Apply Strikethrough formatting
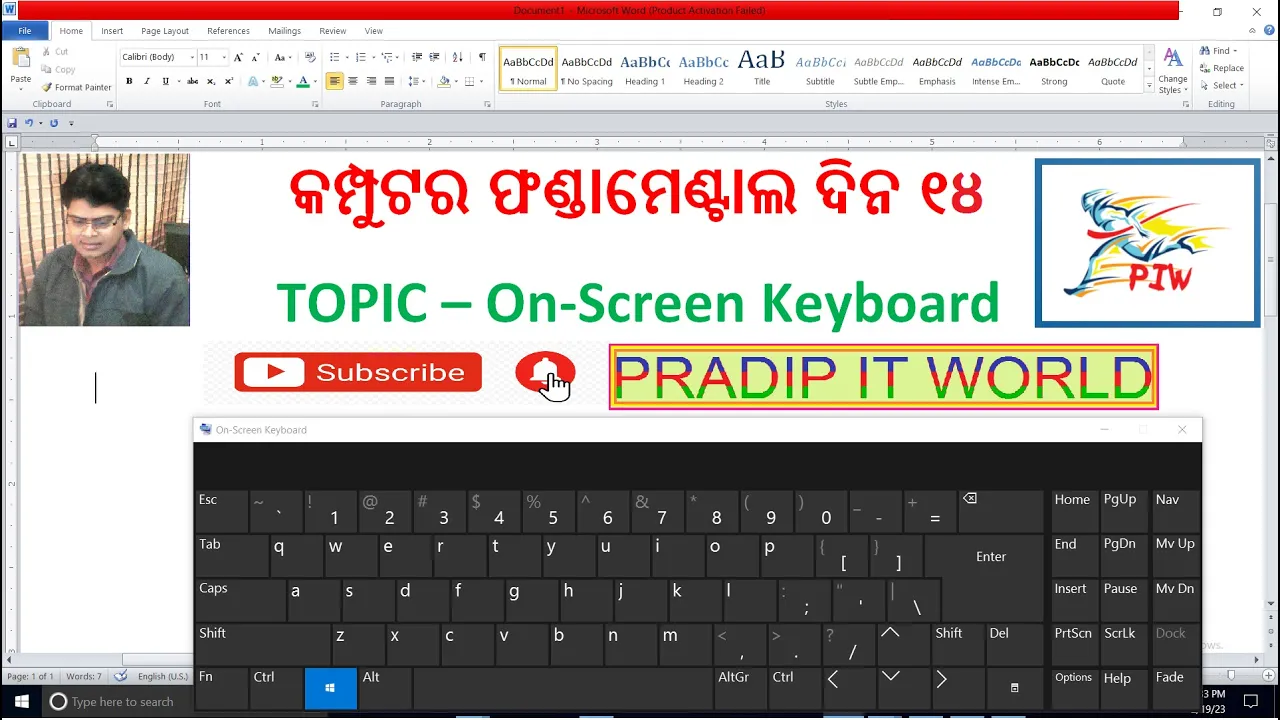Screen dimensions: 1280x720 192,81
